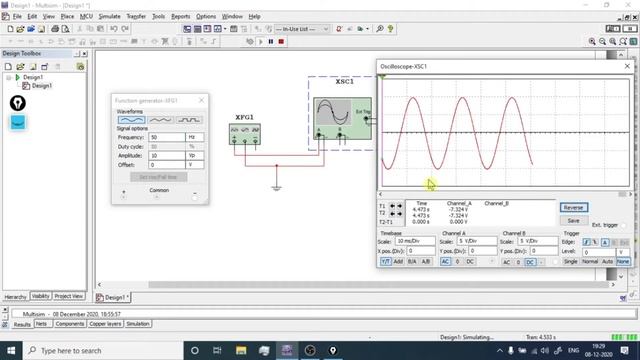Set Channel B coupling to DC
640x360 pixels.
(x=530, y=262)
